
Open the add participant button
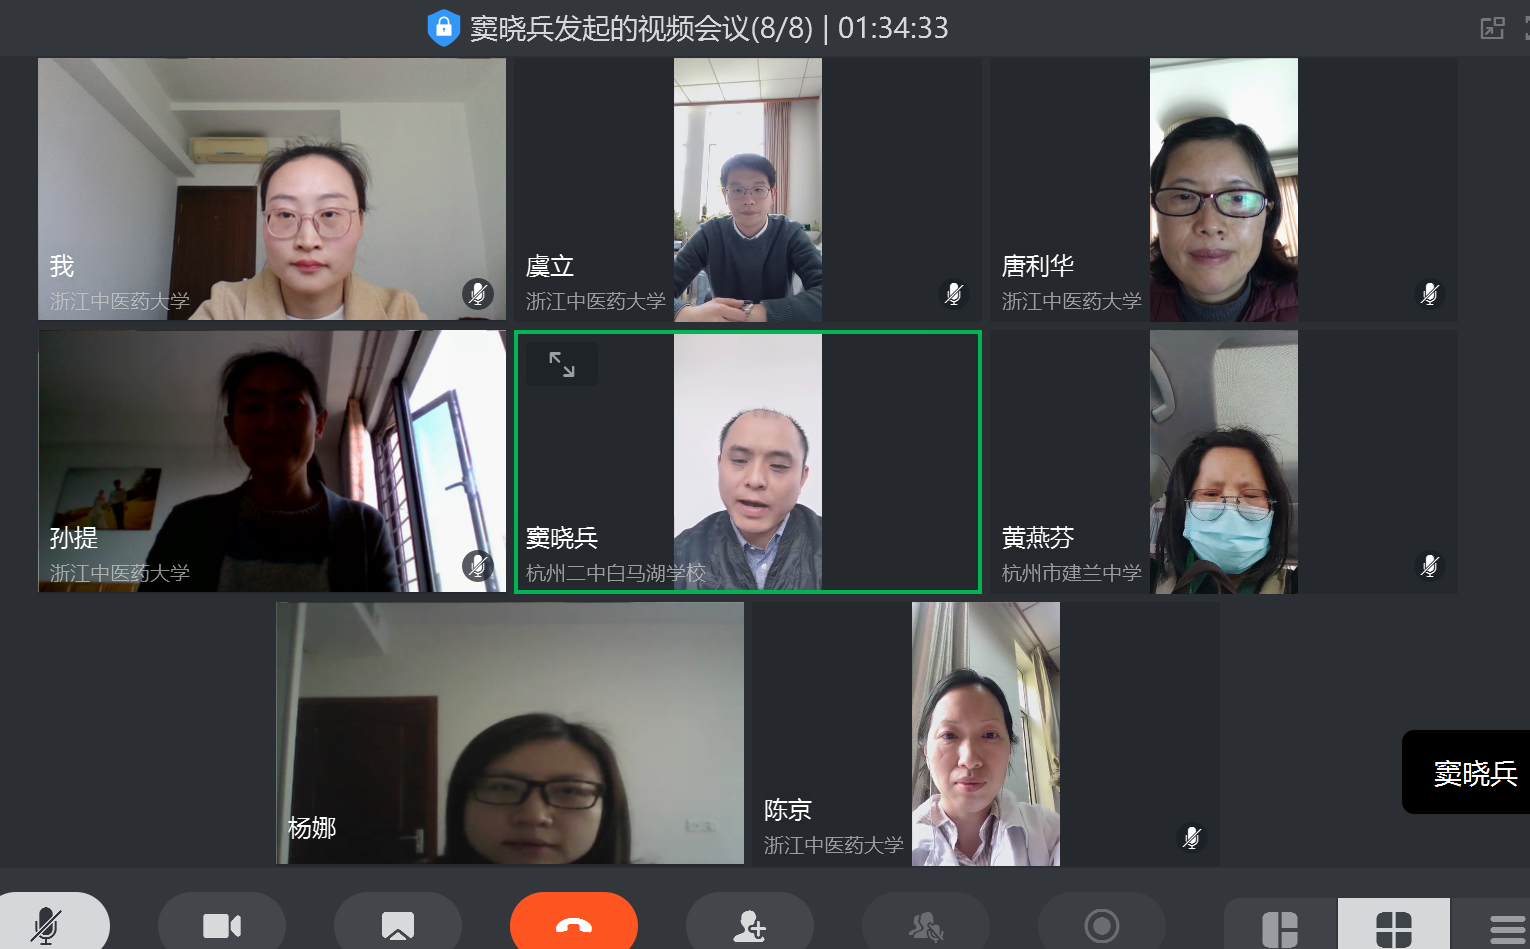[749, 925]
